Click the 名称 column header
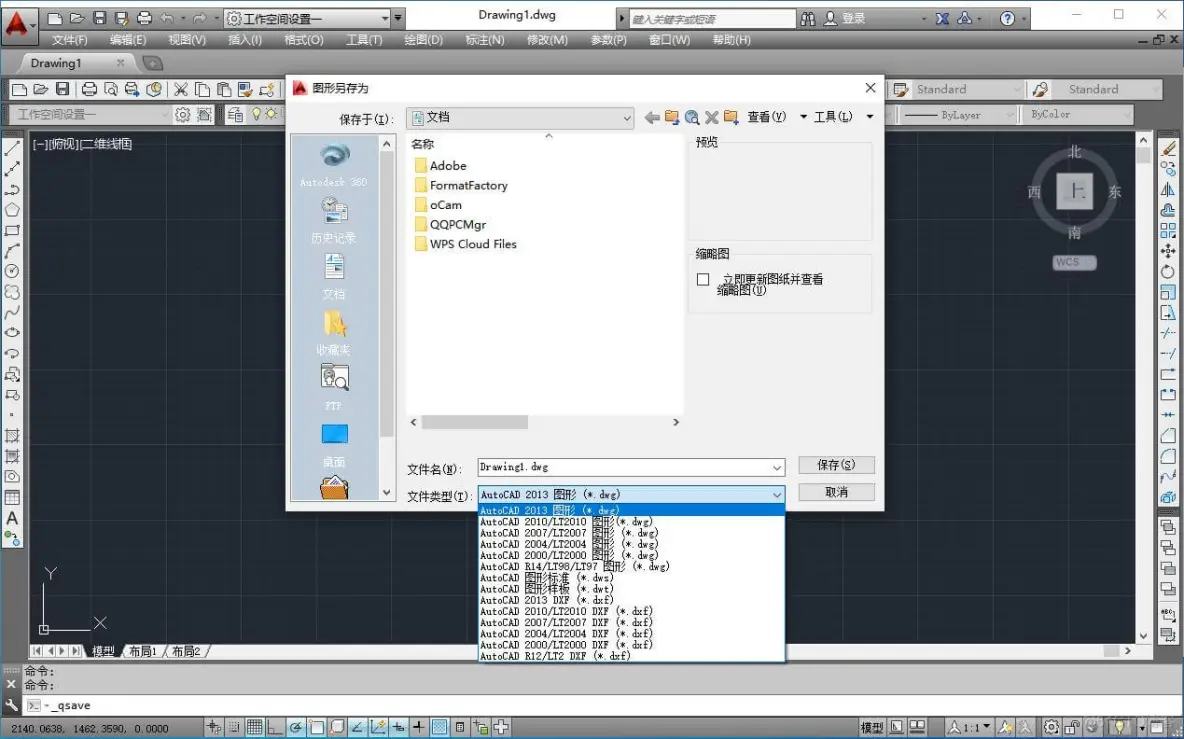Image resolution: width=1184 pixels, height=739 pixels. [x=422, y=143]
